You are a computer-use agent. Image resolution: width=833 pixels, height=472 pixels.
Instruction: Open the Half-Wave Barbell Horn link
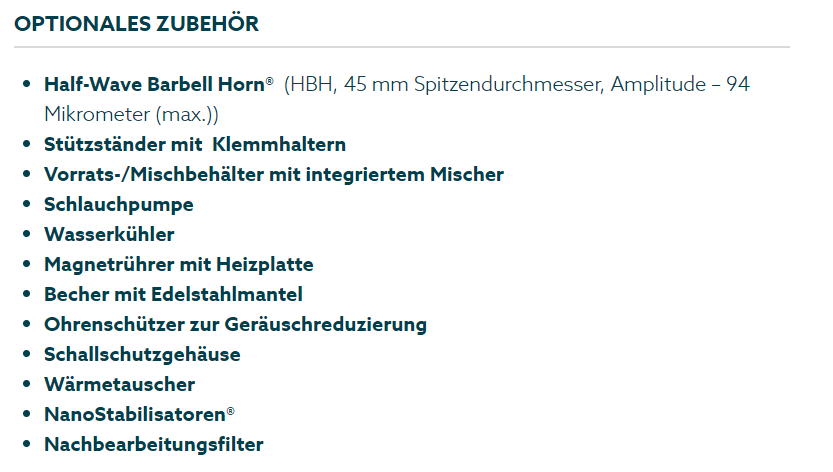(153, 84)
